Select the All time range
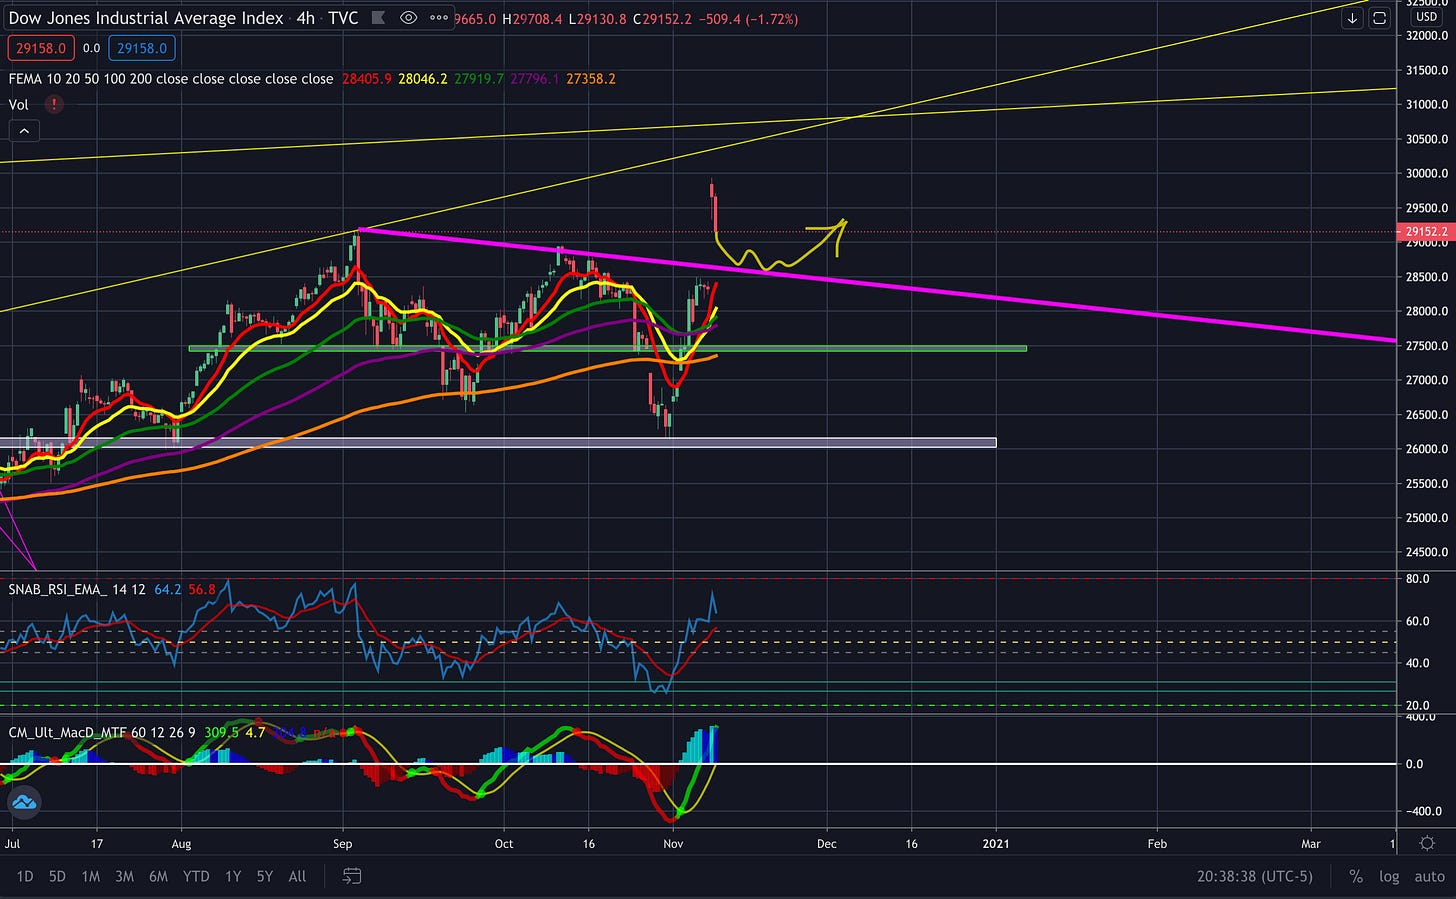Viewport: 1456px width, 899px height. click(x=297, y=876)
